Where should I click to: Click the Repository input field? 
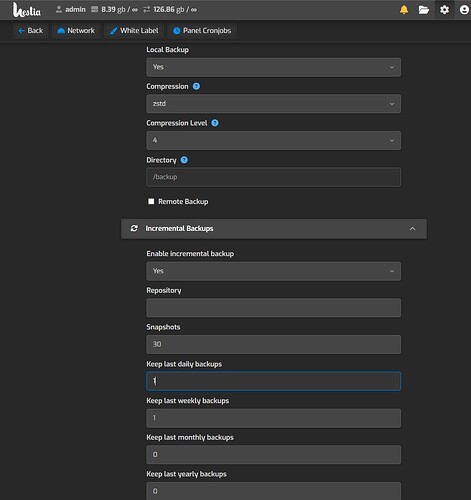click(x=273, y=308)
